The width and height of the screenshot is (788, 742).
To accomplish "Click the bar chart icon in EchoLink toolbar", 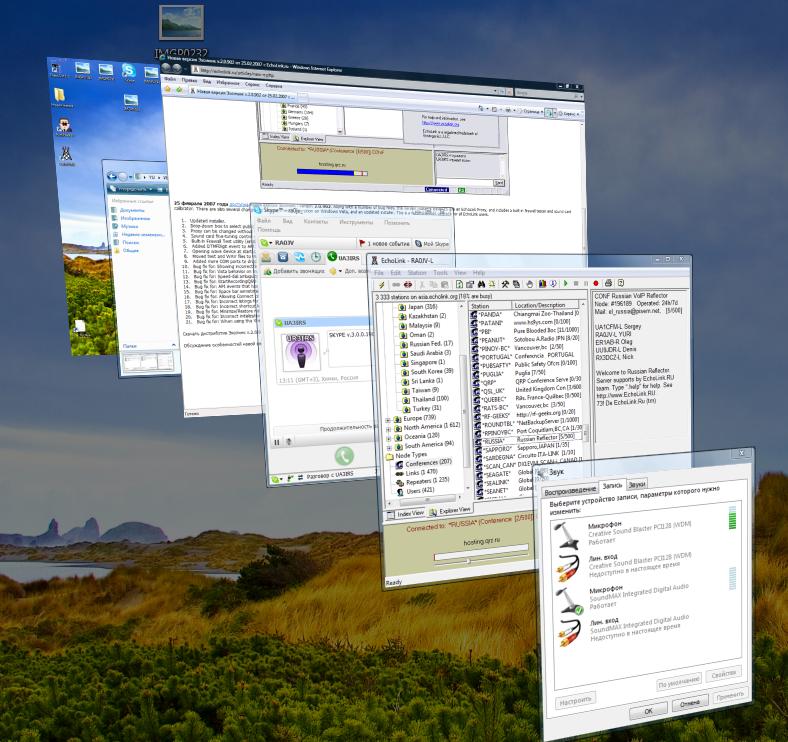I will point(542,284).
